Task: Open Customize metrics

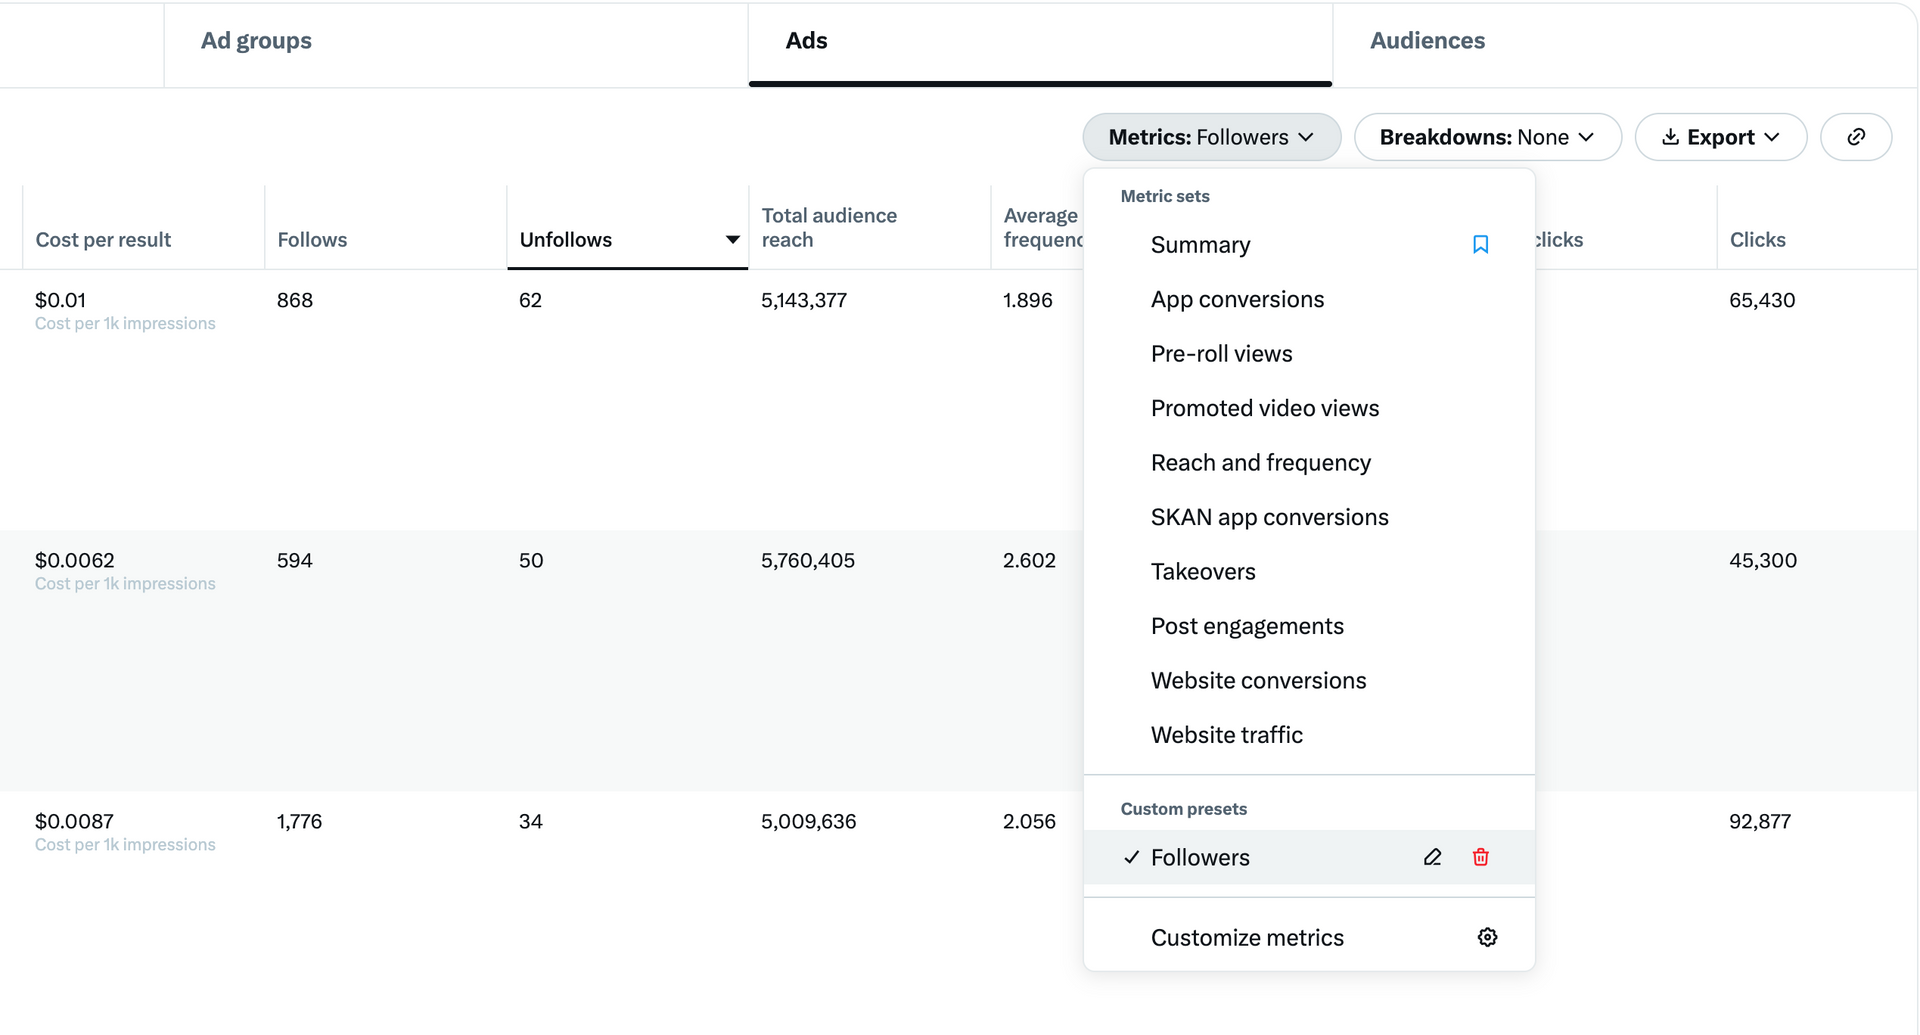Action: pyautogui.click(x=1247, y=937)
